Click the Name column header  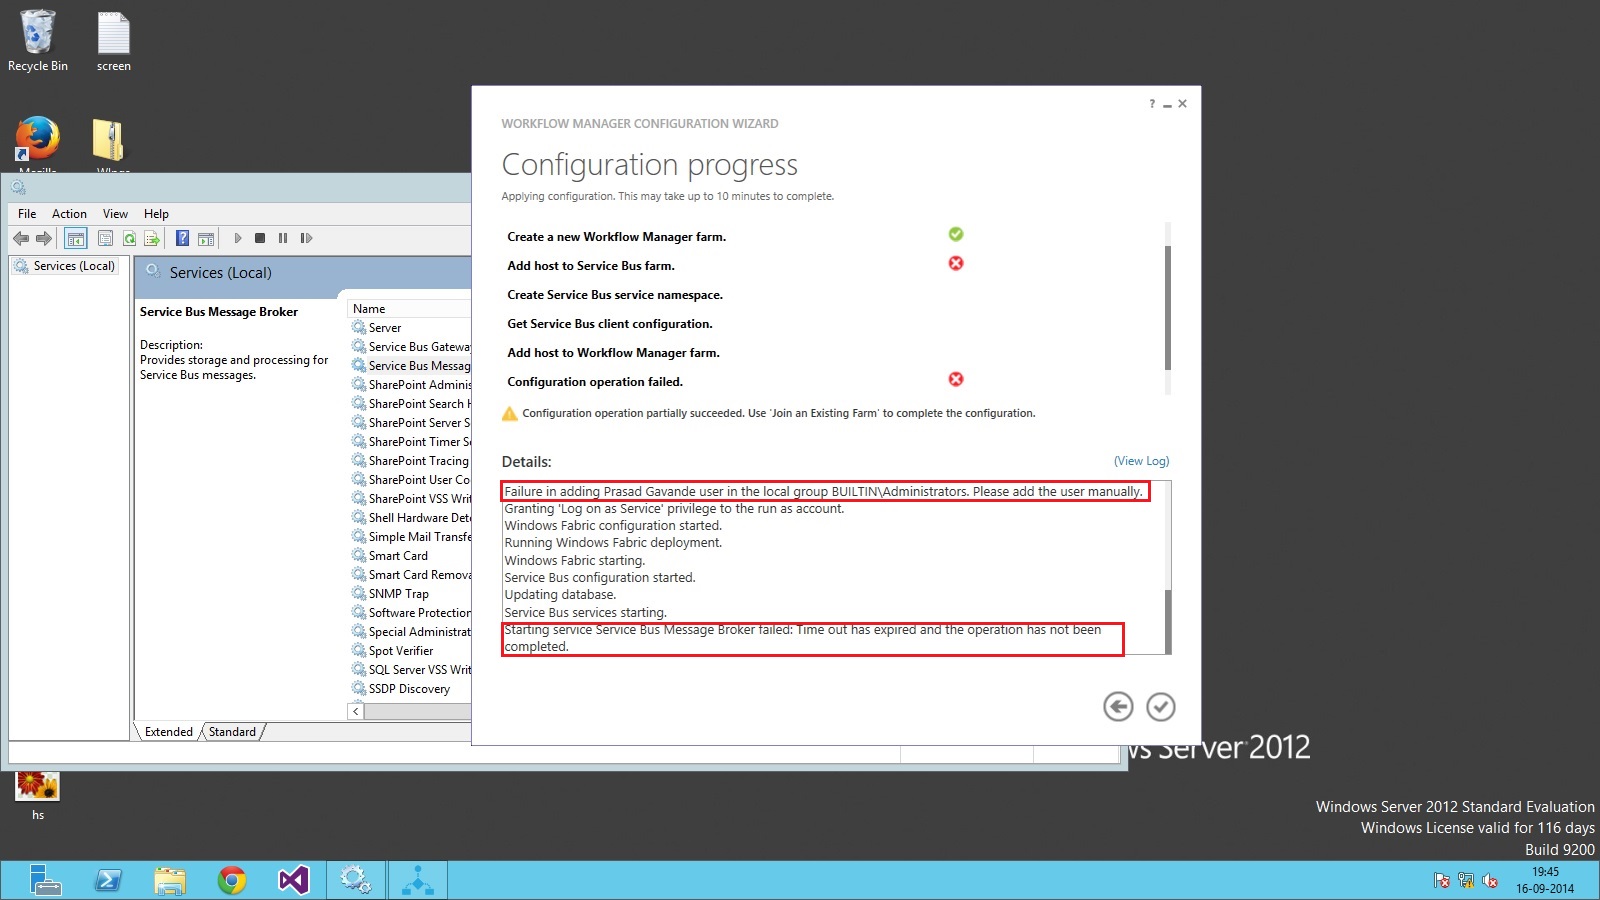pos(409,309)
